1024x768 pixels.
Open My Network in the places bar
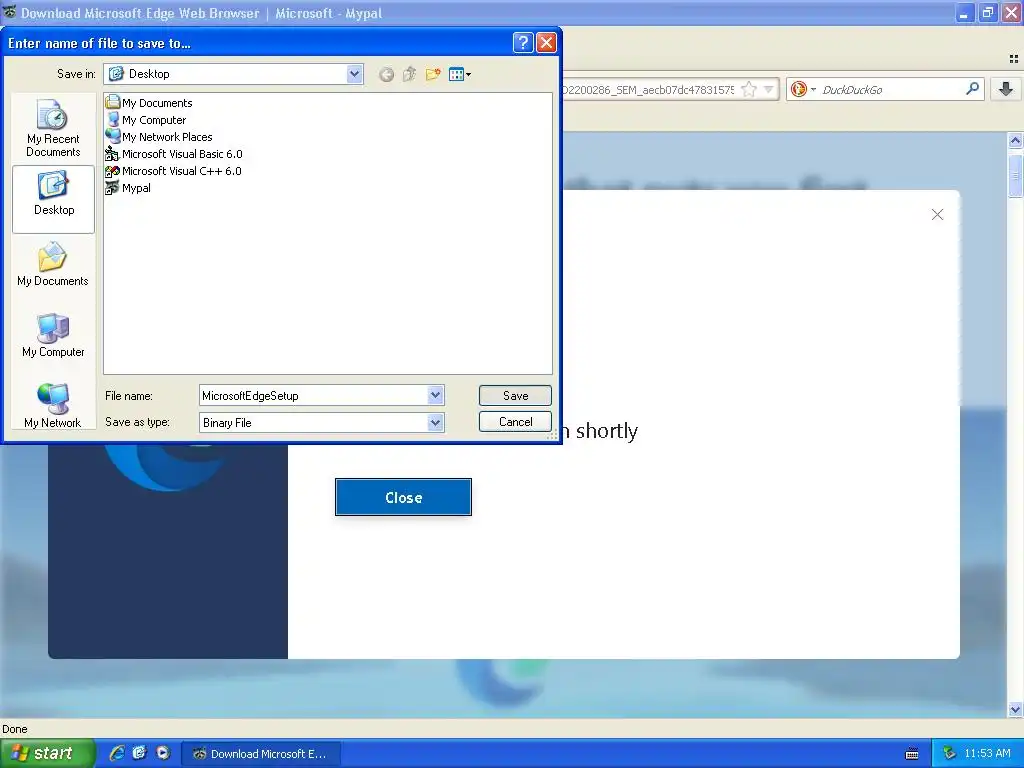[x=53, y=405]
